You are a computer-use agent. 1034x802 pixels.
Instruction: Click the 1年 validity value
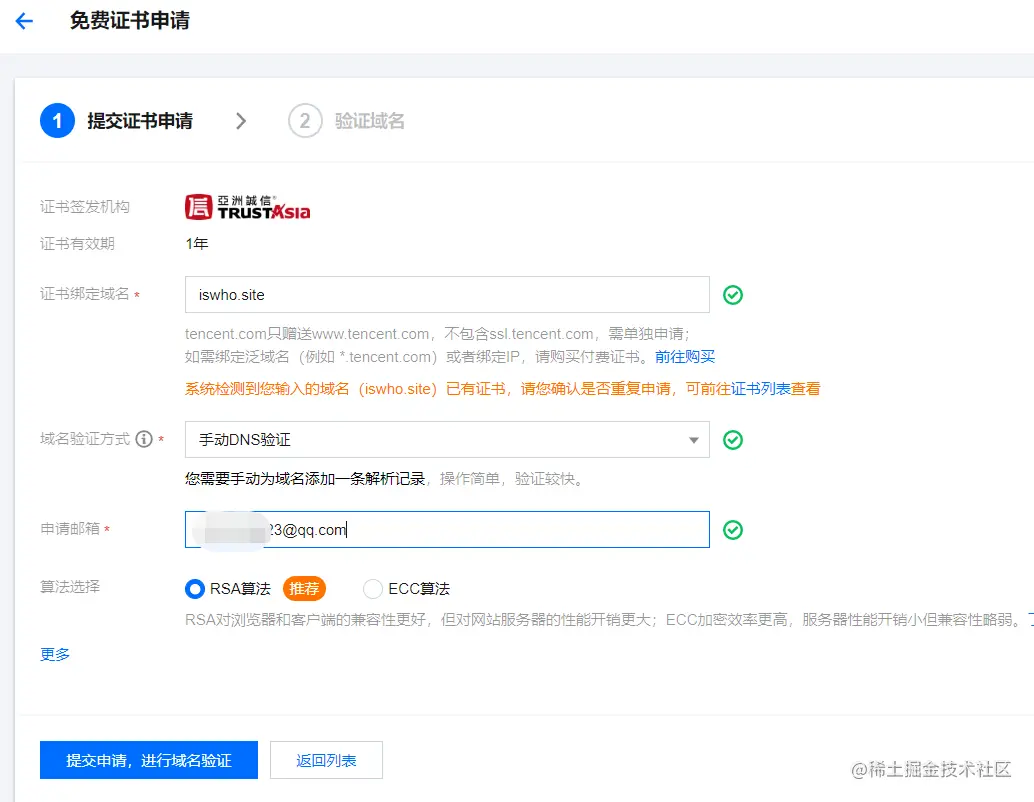[197, 244]
